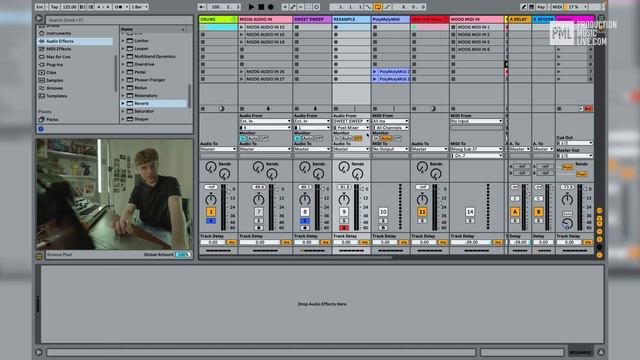Set MOOG AUDIO IN monitor to In

coord(243,138)
